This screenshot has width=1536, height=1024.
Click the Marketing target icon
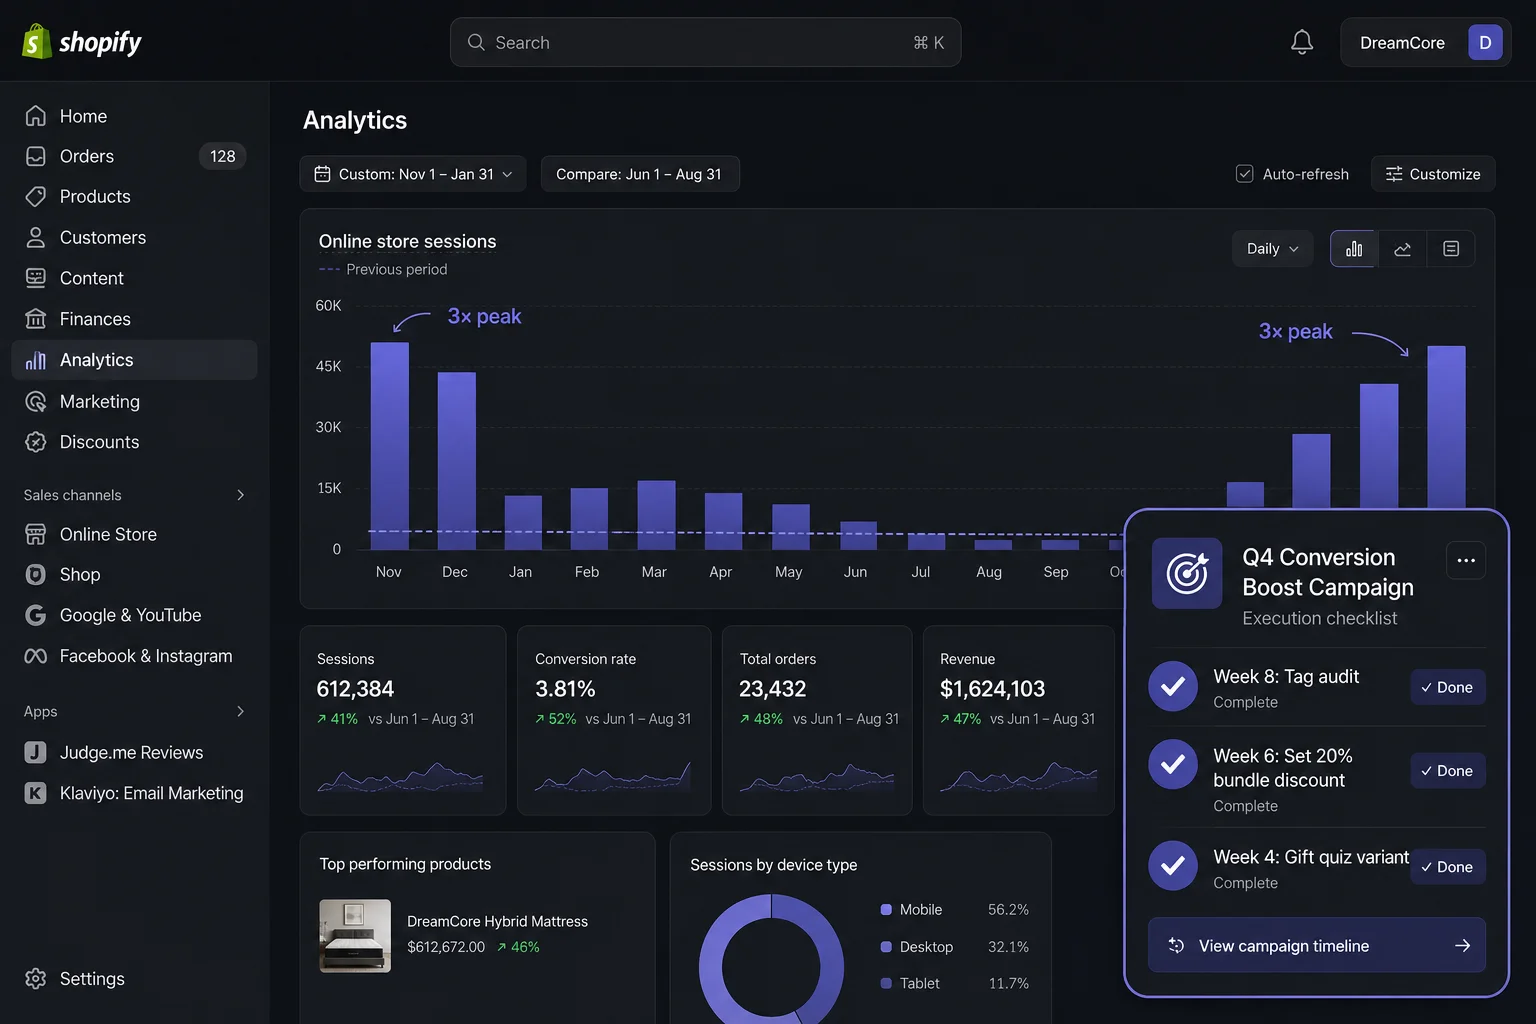coord(36,401)
